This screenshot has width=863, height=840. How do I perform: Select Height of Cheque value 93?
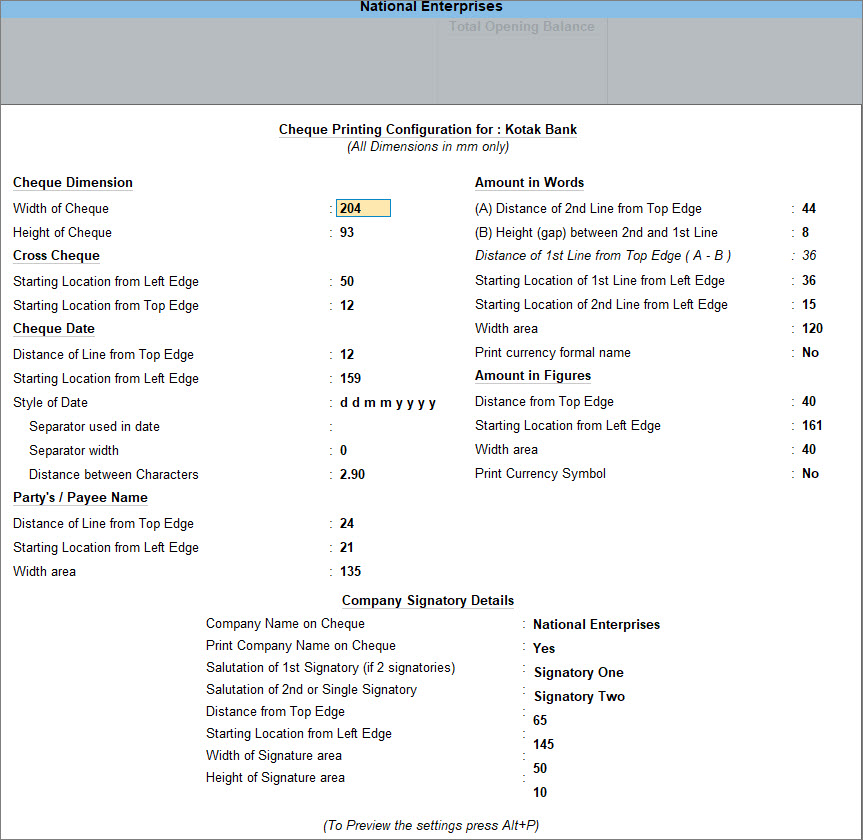coord(347,232)
